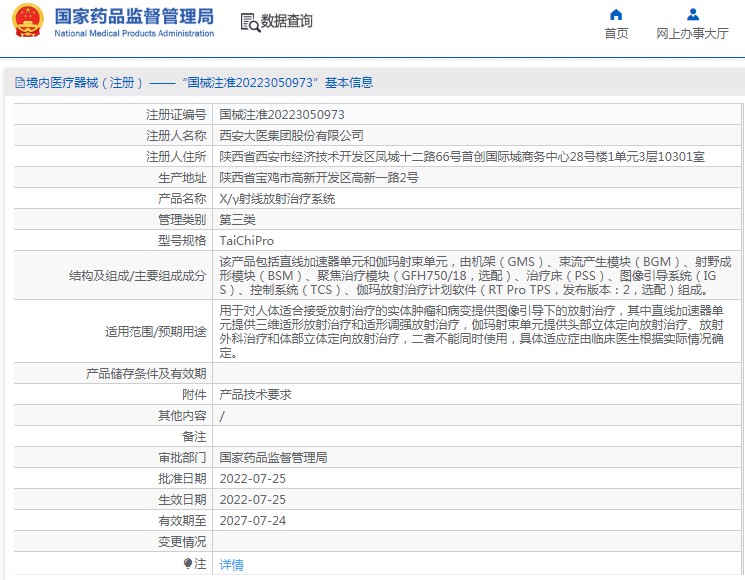This screenshot has height=580, width=745.
Task: Select registrant name 西安大医集团股份有限公司
Action: 291,136
